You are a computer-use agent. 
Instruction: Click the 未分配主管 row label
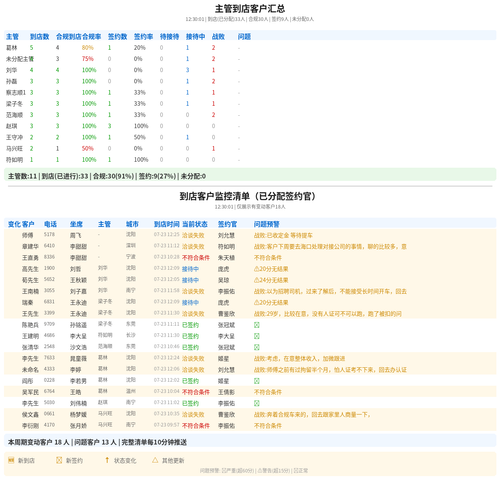20,59
